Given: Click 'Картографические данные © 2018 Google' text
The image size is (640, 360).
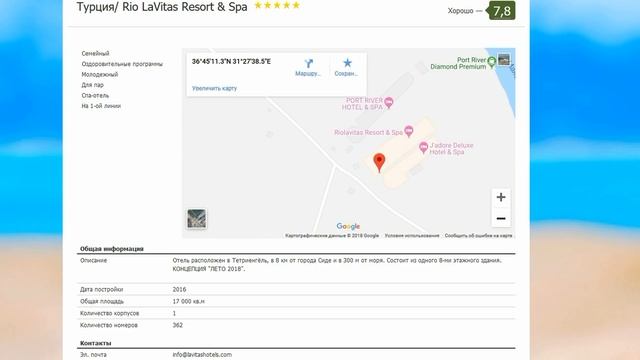Looking at the screenshot, I should [x=332, y=236].
